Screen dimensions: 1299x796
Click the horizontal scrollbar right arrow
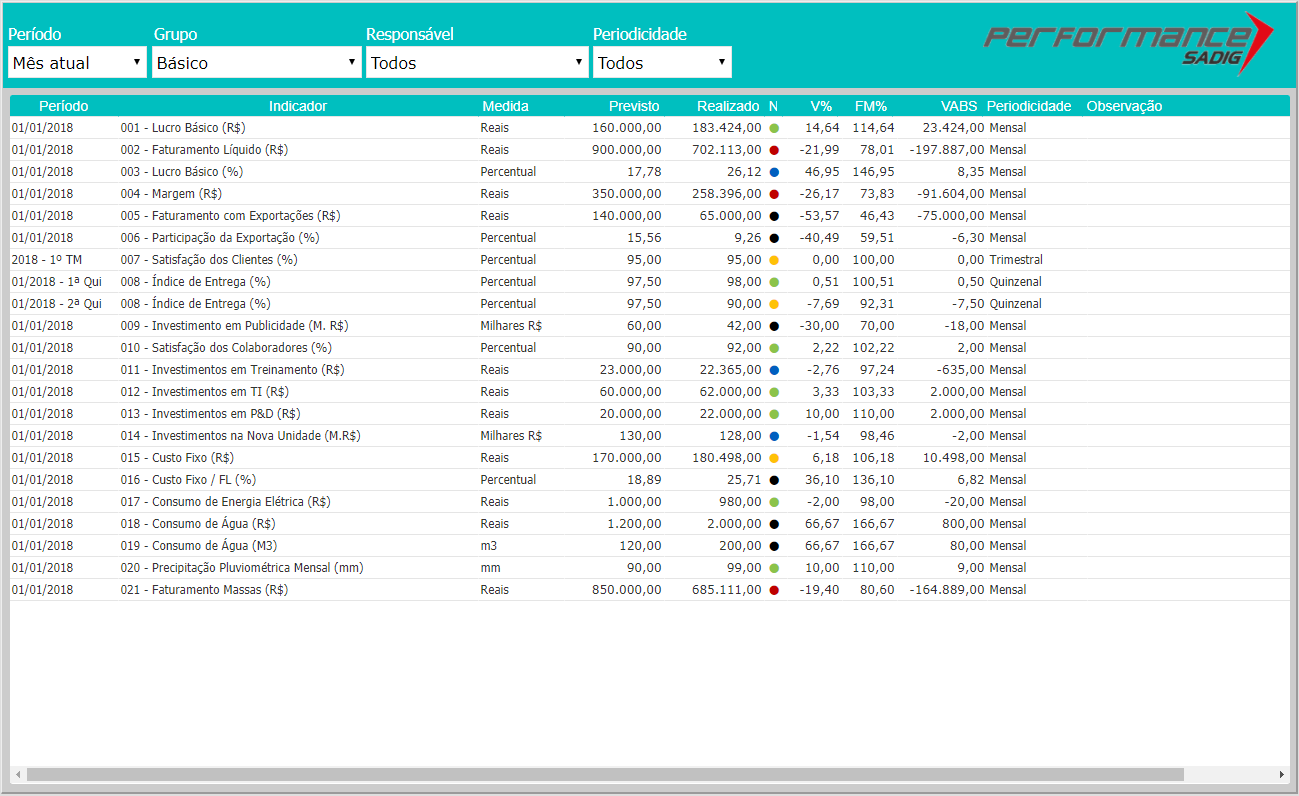[1282, 775]
